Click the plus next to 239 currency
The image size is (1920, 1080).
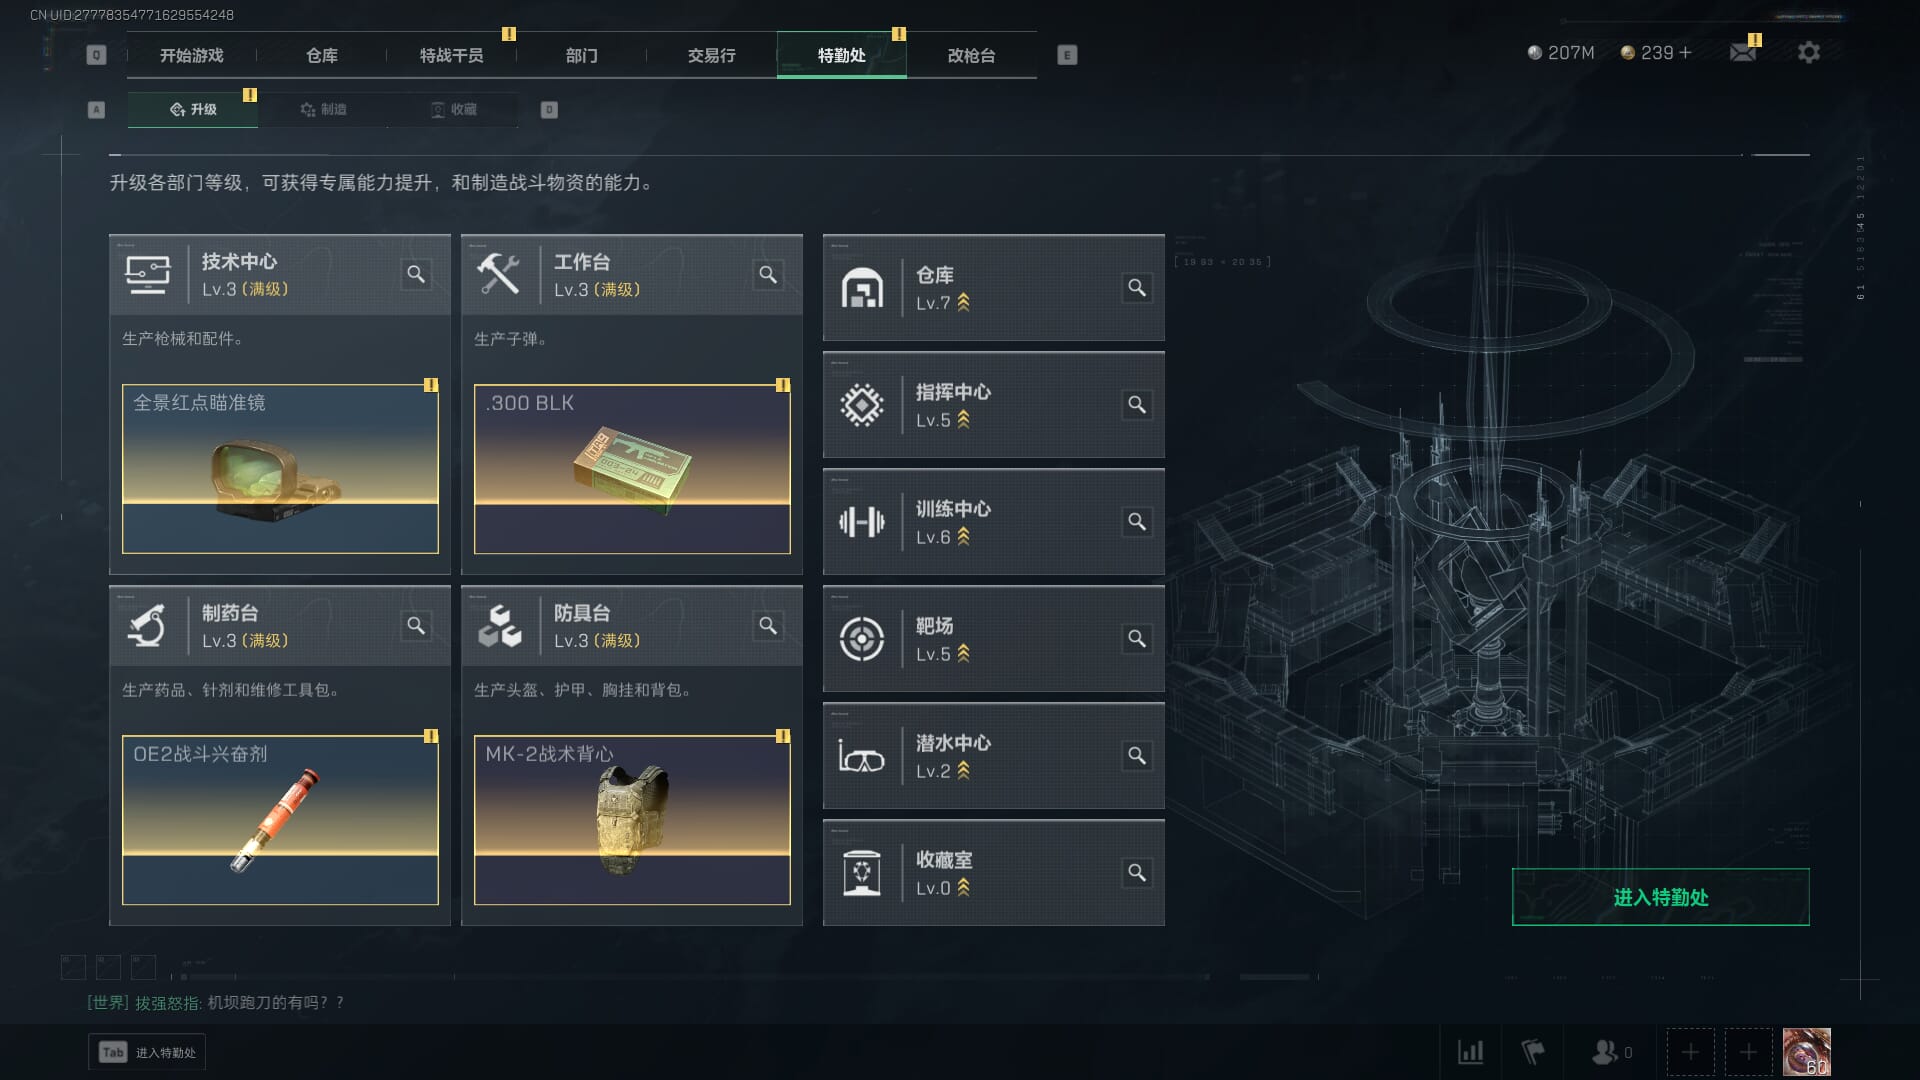tap(1685, 52)
